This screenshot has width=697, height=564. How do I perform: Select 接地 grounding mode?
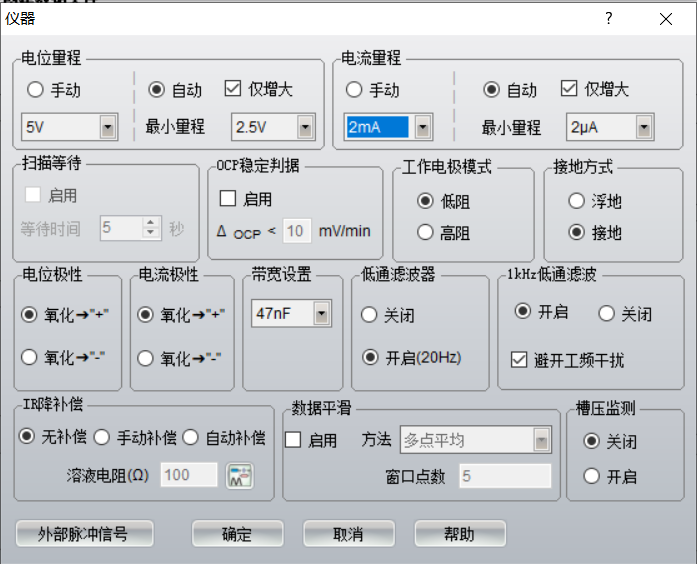pos(577,232)
